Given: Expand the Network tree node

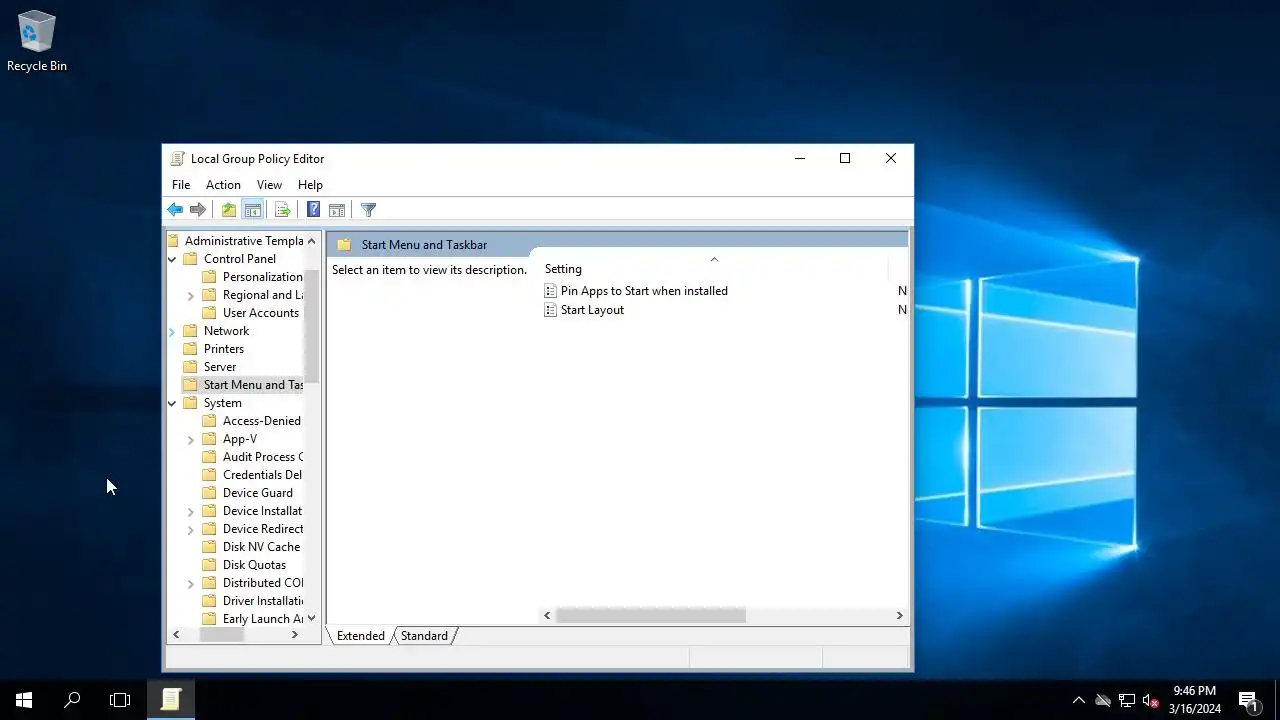Looking at the screenshot, I should click(172, 331).
